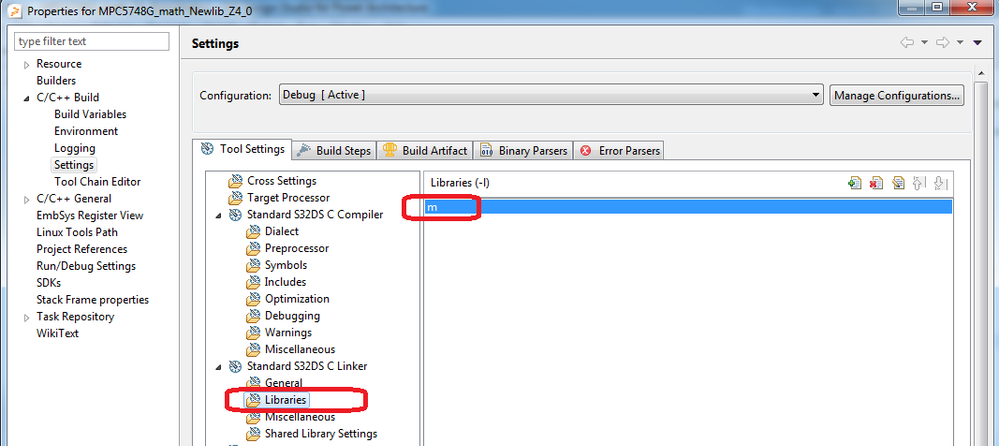Open the Configuration combo box

pos(551,95)
